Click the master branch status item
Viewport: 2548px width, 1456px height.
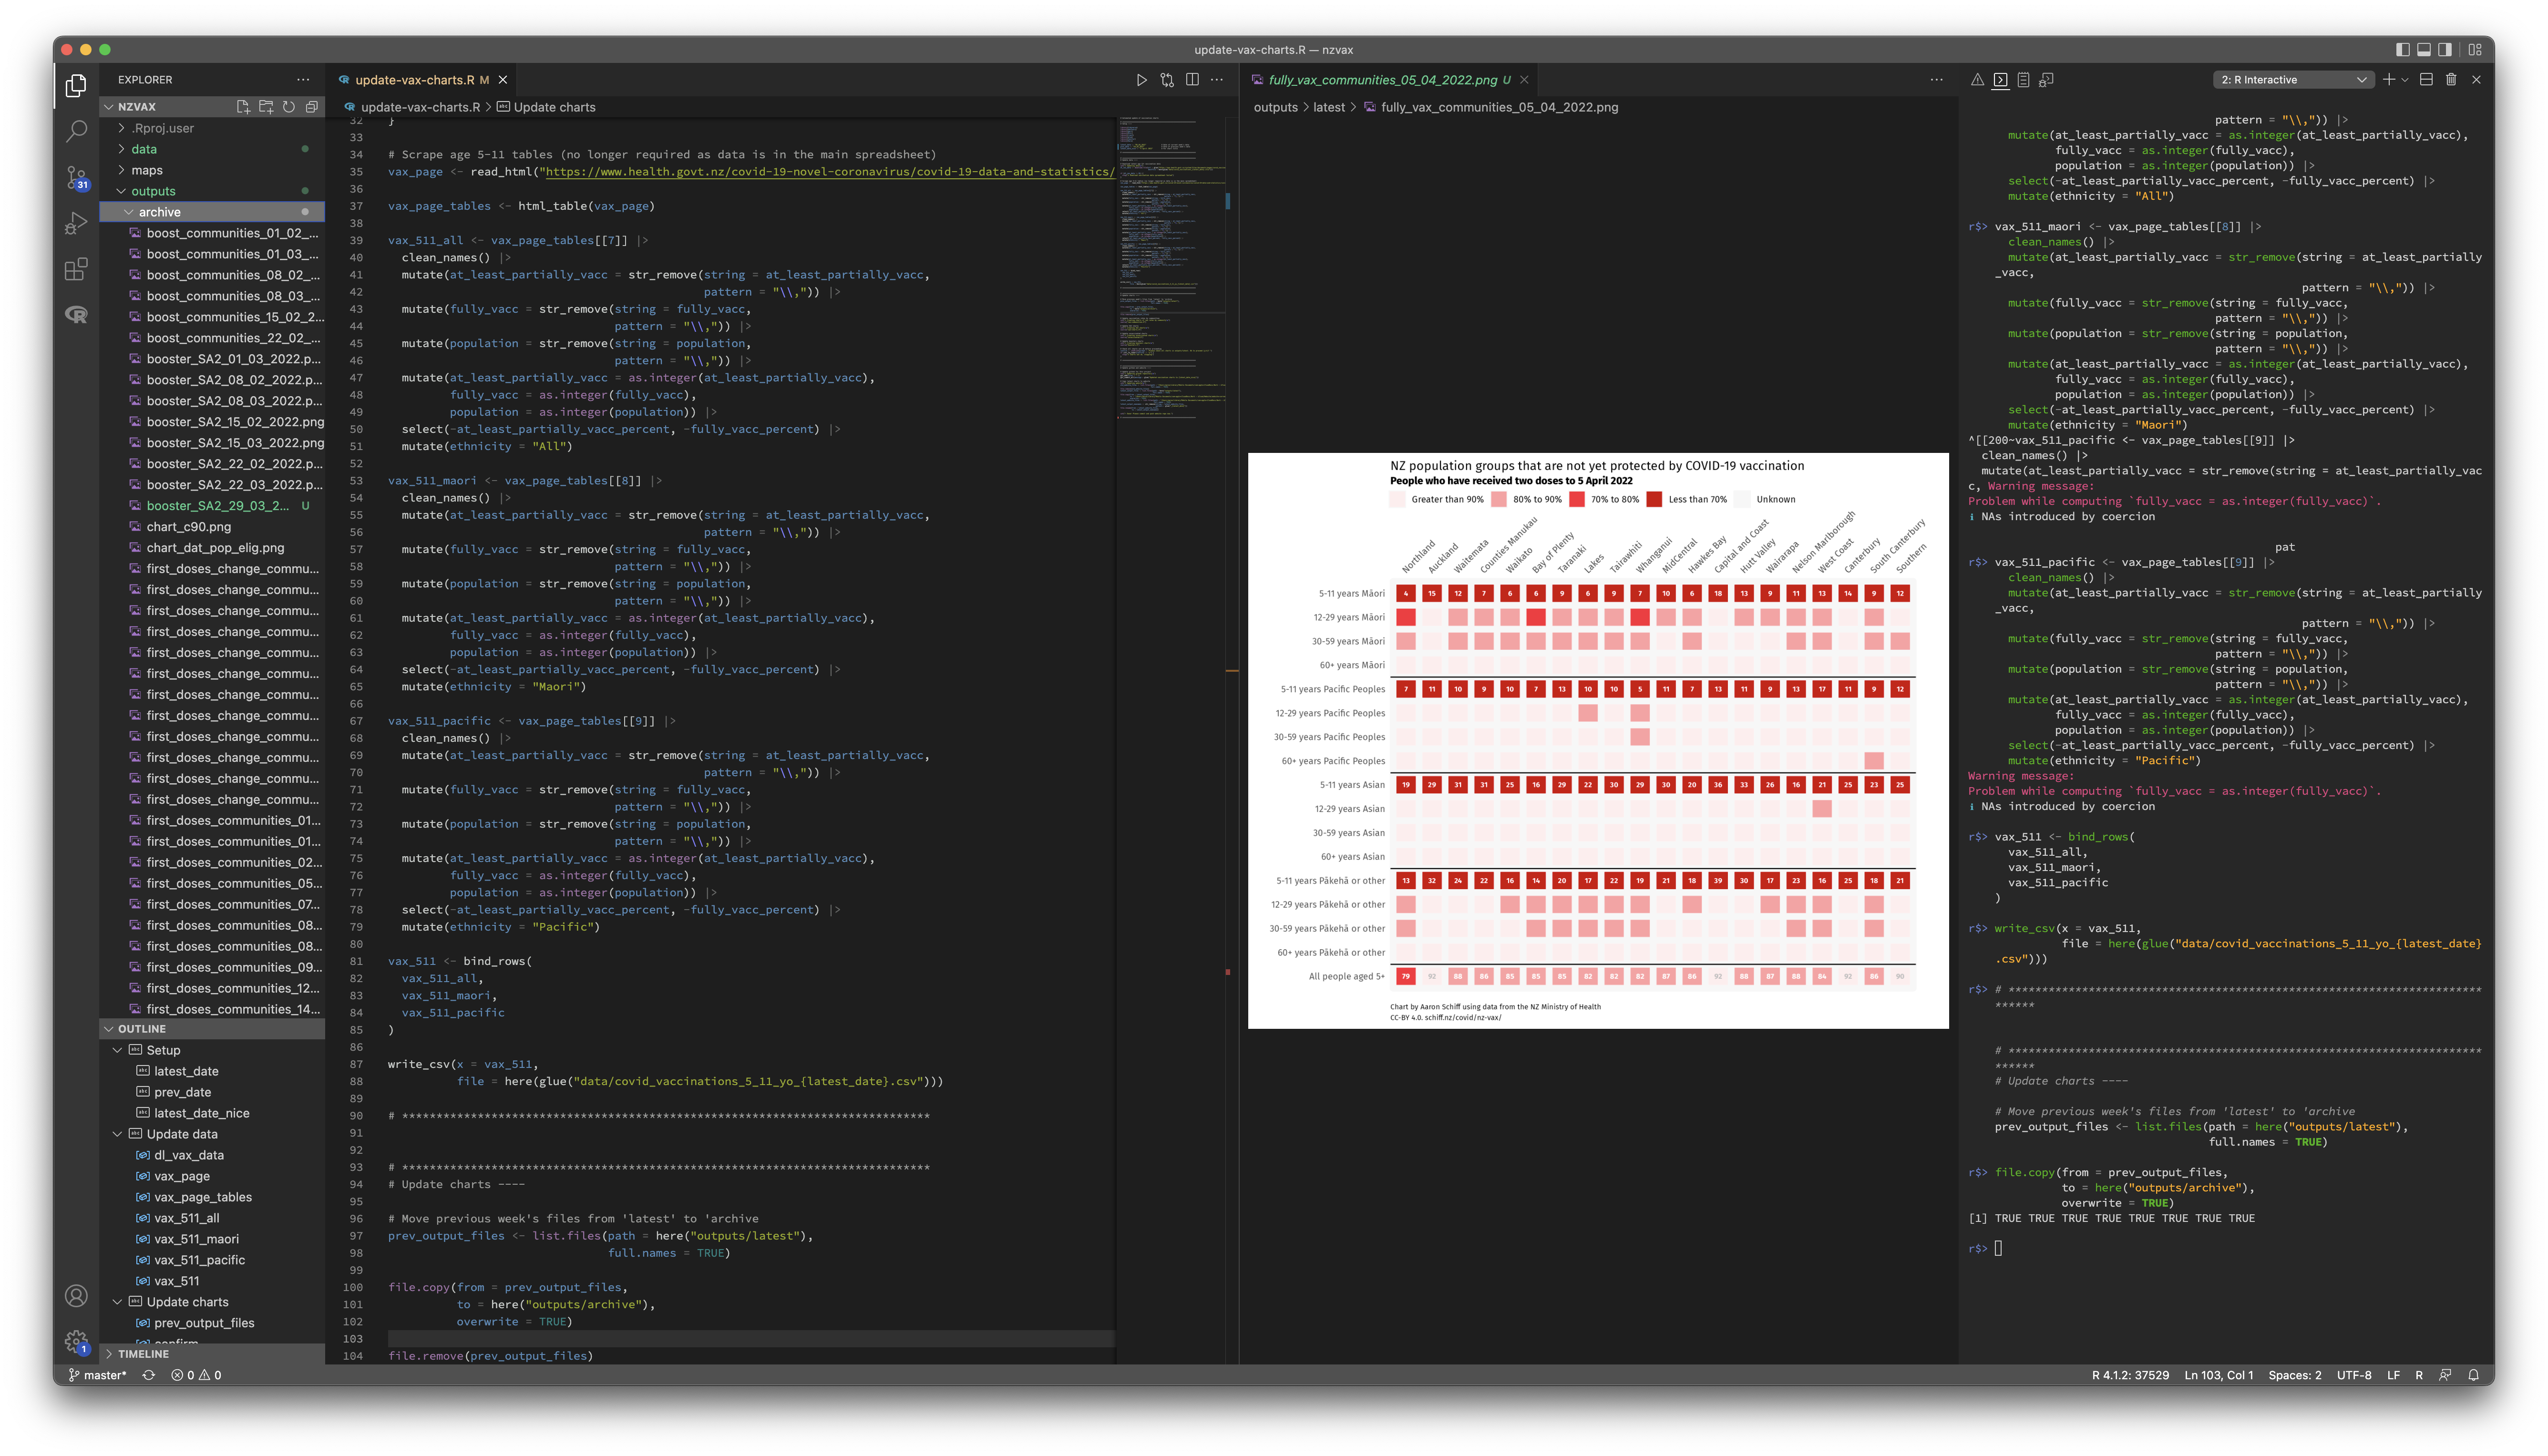98,1375
